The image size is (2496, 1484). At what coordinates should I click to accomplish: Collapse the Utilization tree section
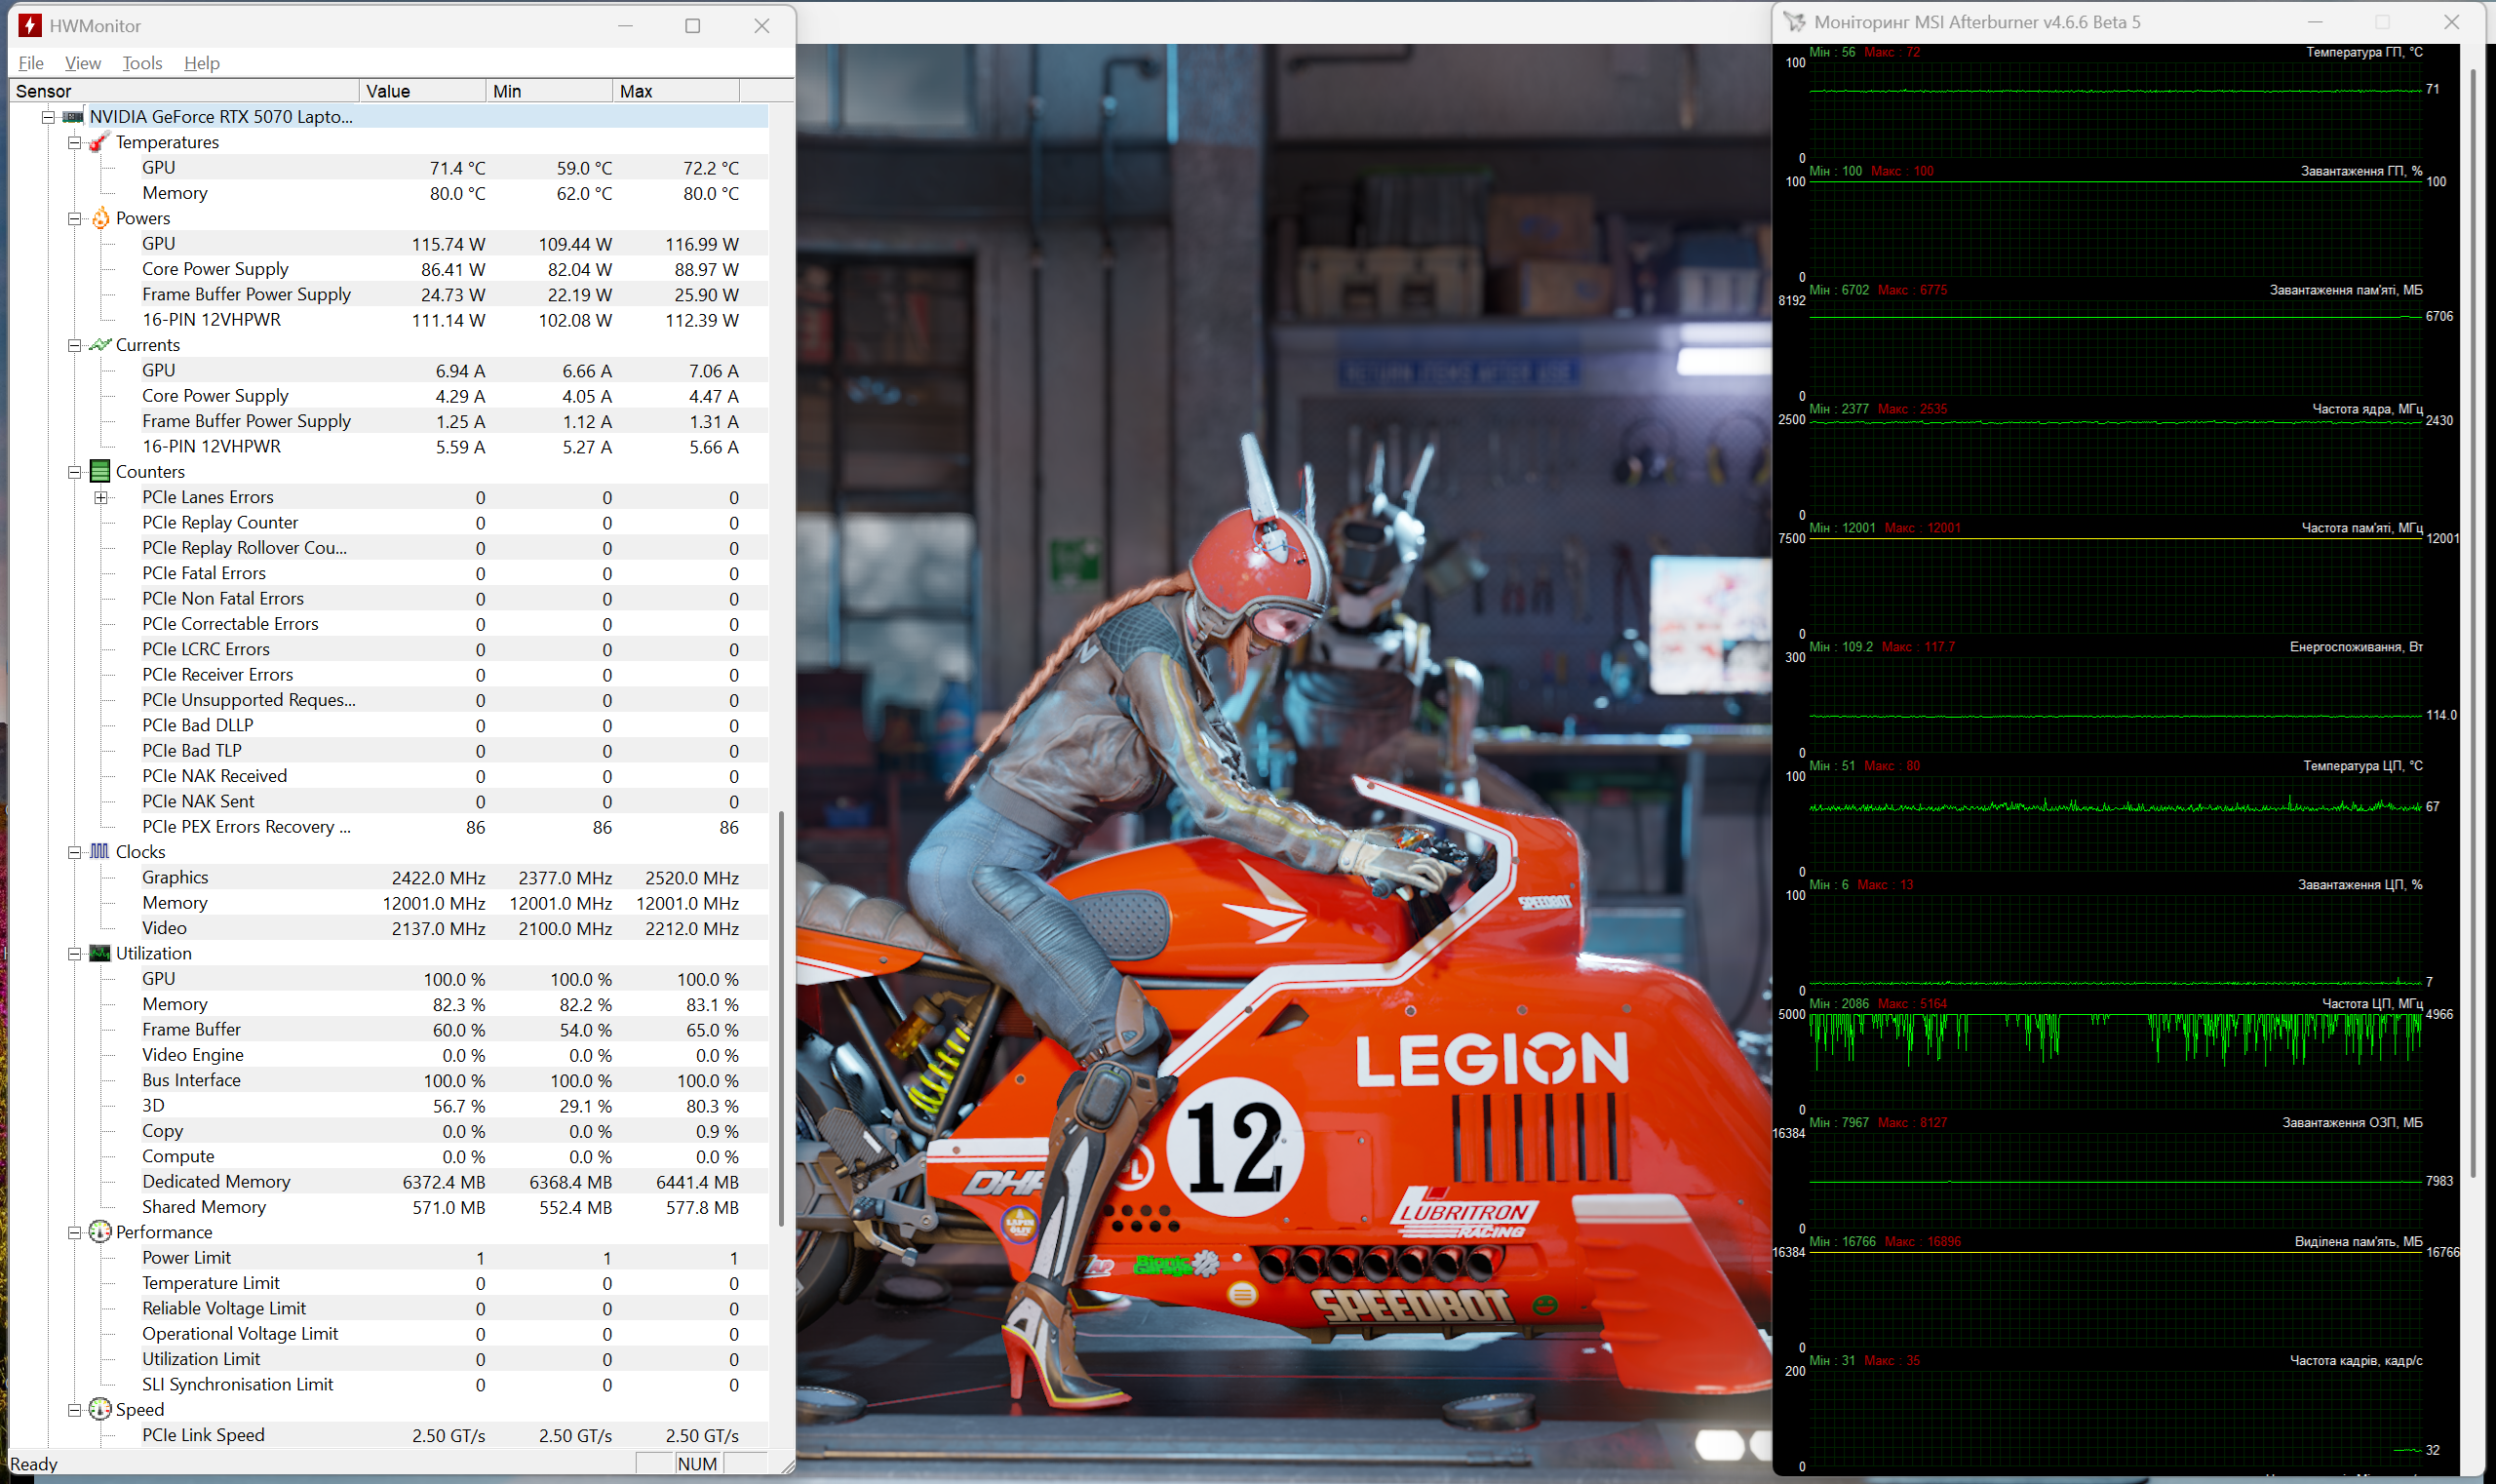[x=74, y=953]
